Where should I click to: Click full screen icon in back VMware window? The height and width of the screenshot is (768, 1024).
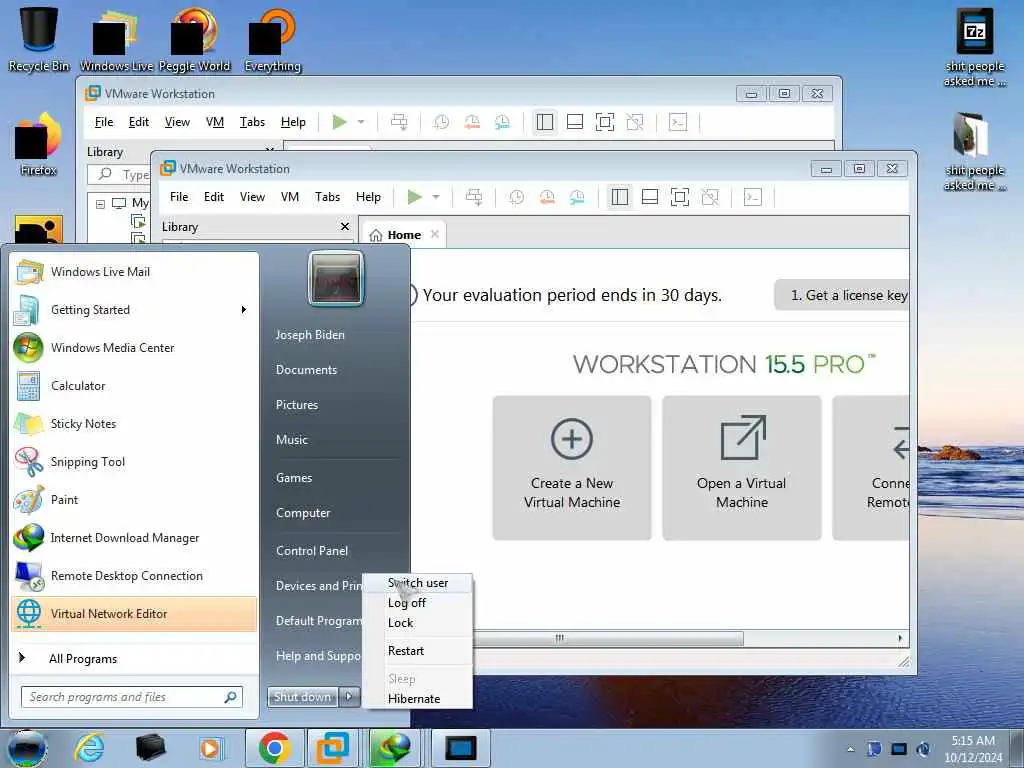(x=605, y=122)
